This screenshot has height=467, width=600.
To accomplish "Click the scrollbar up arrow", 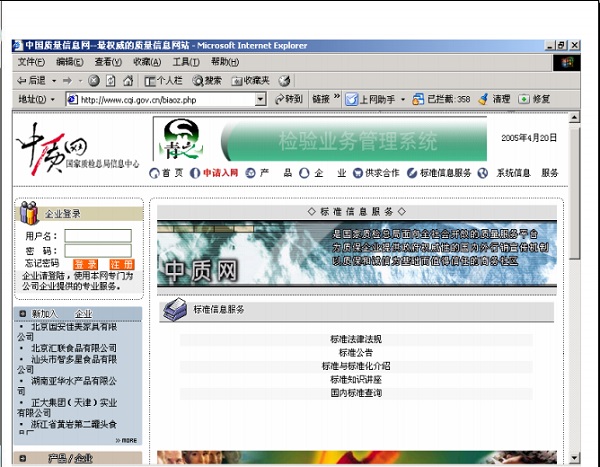I will 574,117.
